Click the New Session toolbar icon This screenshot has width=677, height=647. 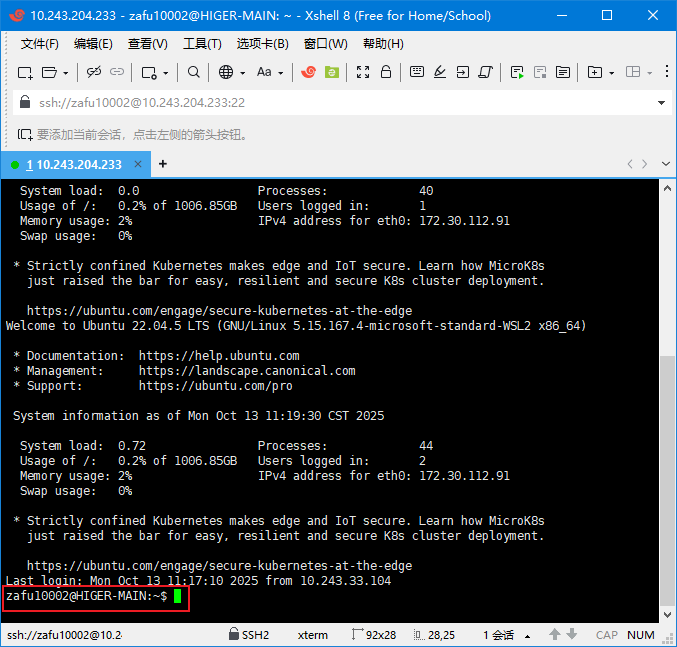pos(25,72)
